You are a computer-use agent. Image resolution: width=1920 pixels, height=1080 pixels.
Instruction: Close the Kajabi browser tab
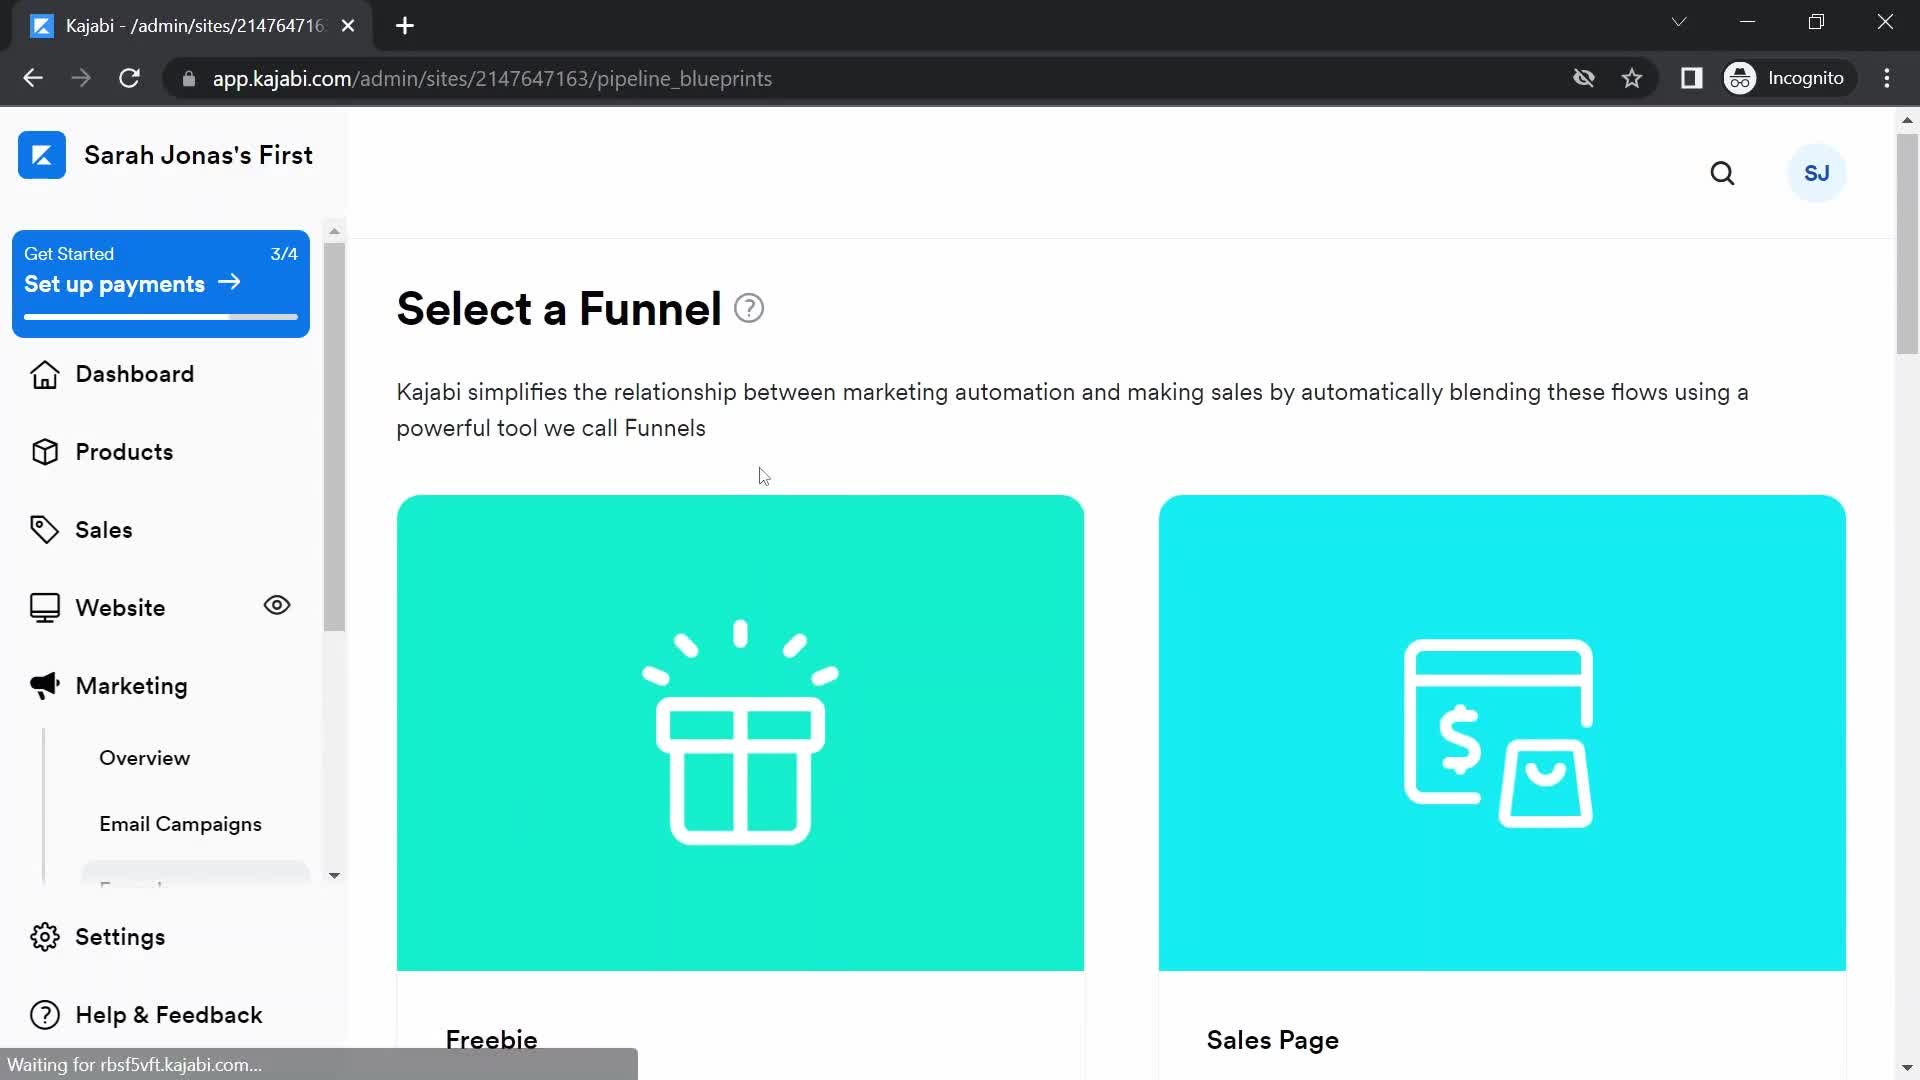pyautogui.click(x=348, y=26)
